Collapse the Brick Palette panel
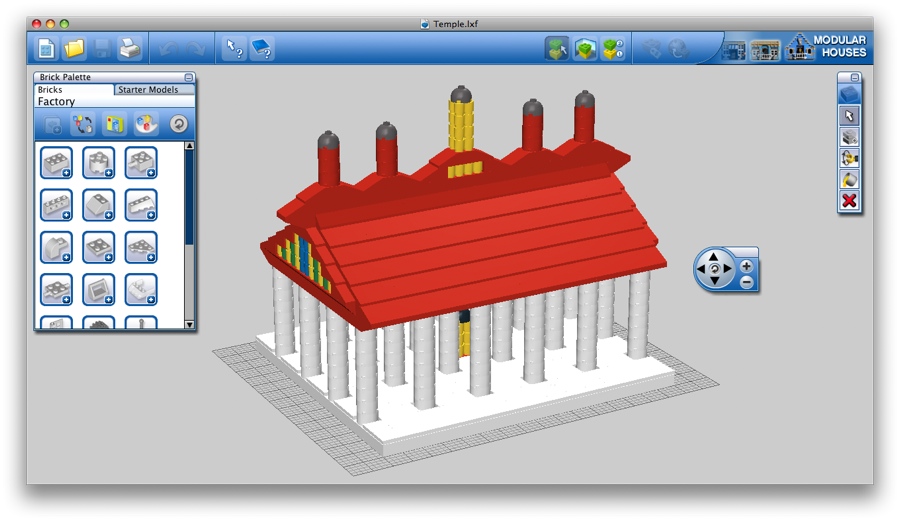The image size is (900, 521). coord(188,77)
